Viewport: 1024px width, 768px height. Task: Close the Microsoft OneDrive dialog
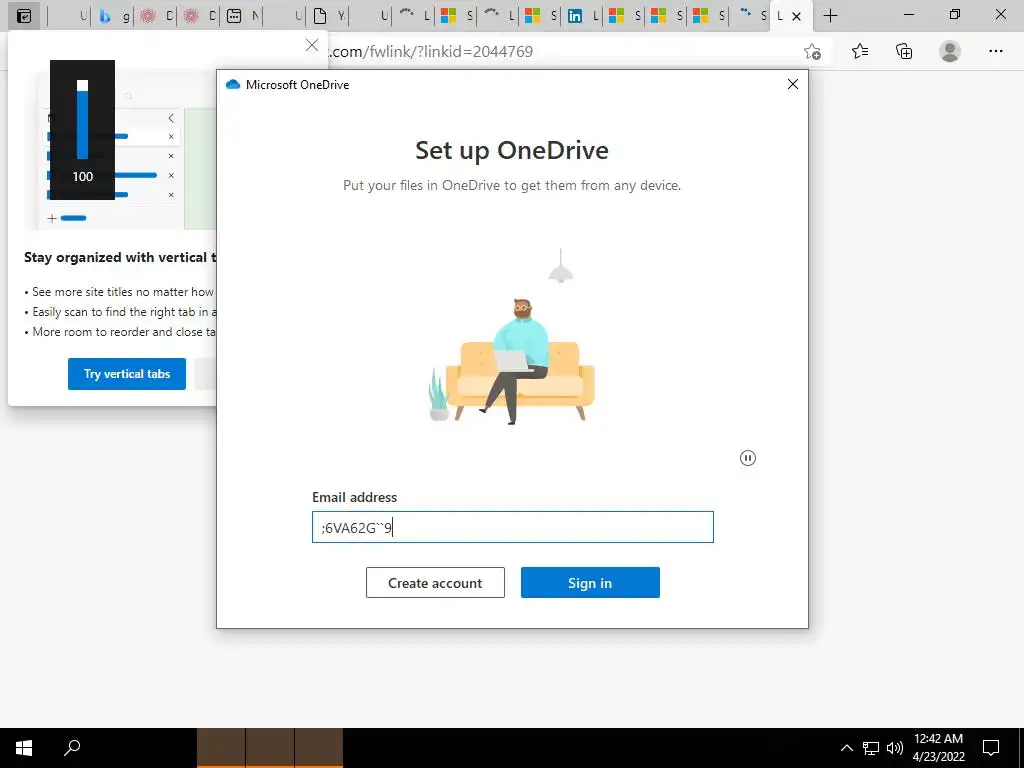pos(793,84)
